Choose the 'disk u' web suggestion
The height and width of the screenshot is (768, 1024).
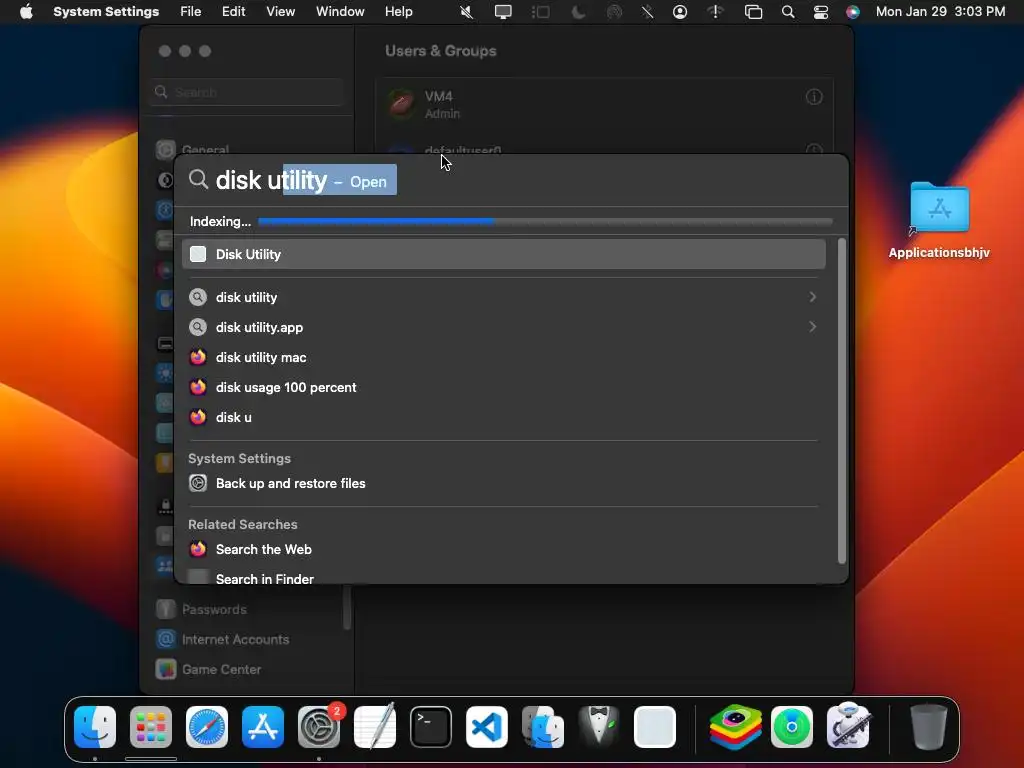click(504, 417)
